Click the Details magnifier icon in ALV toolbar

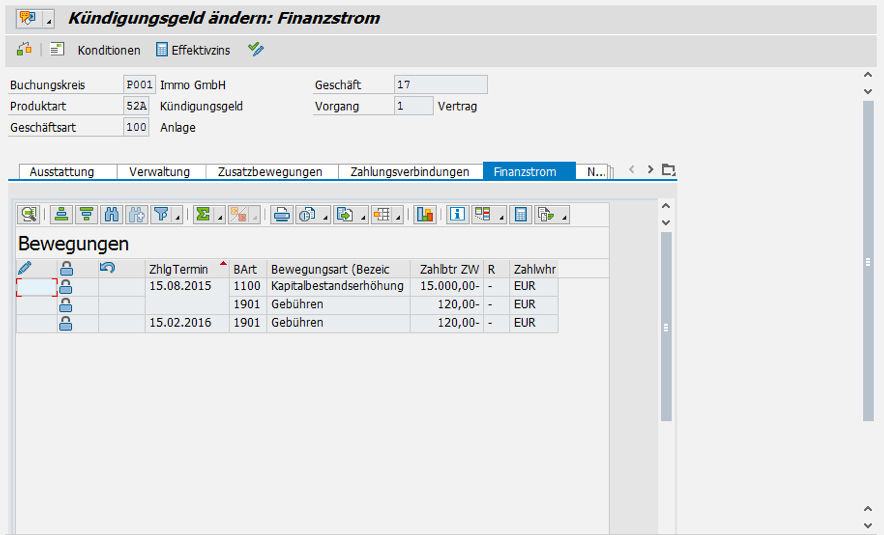(28, 214)
